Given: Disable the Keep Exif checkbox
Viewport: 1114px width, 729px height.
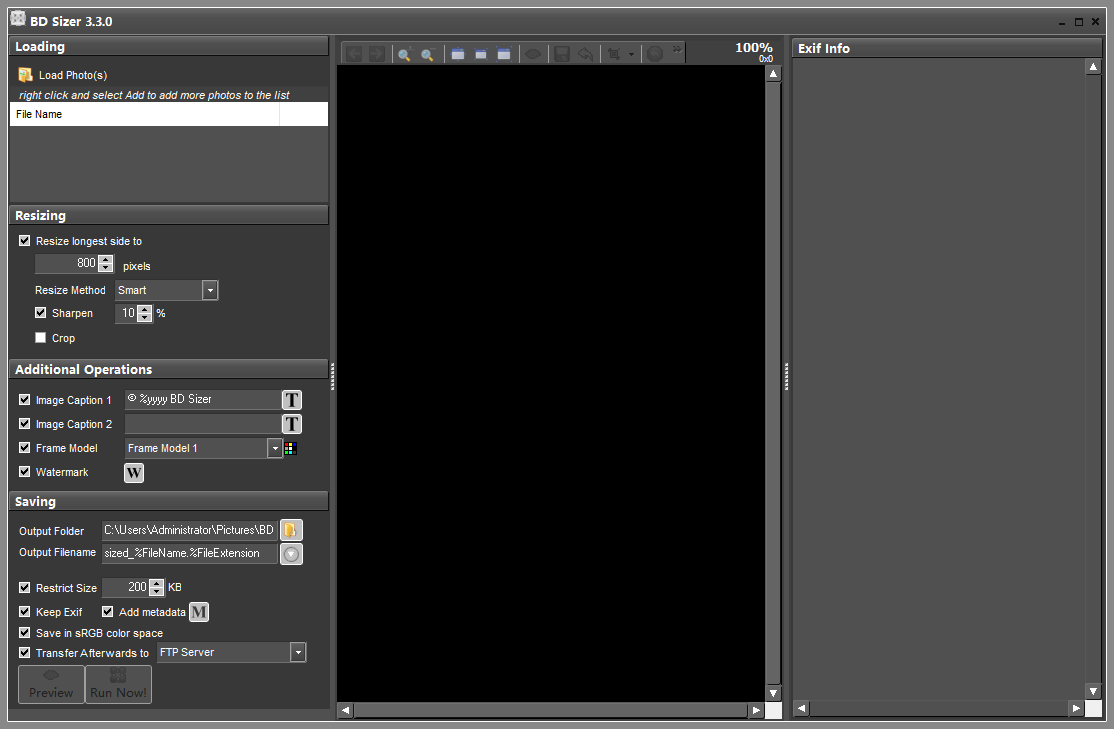Looking at the screenshot, I should tap(25, 612).
